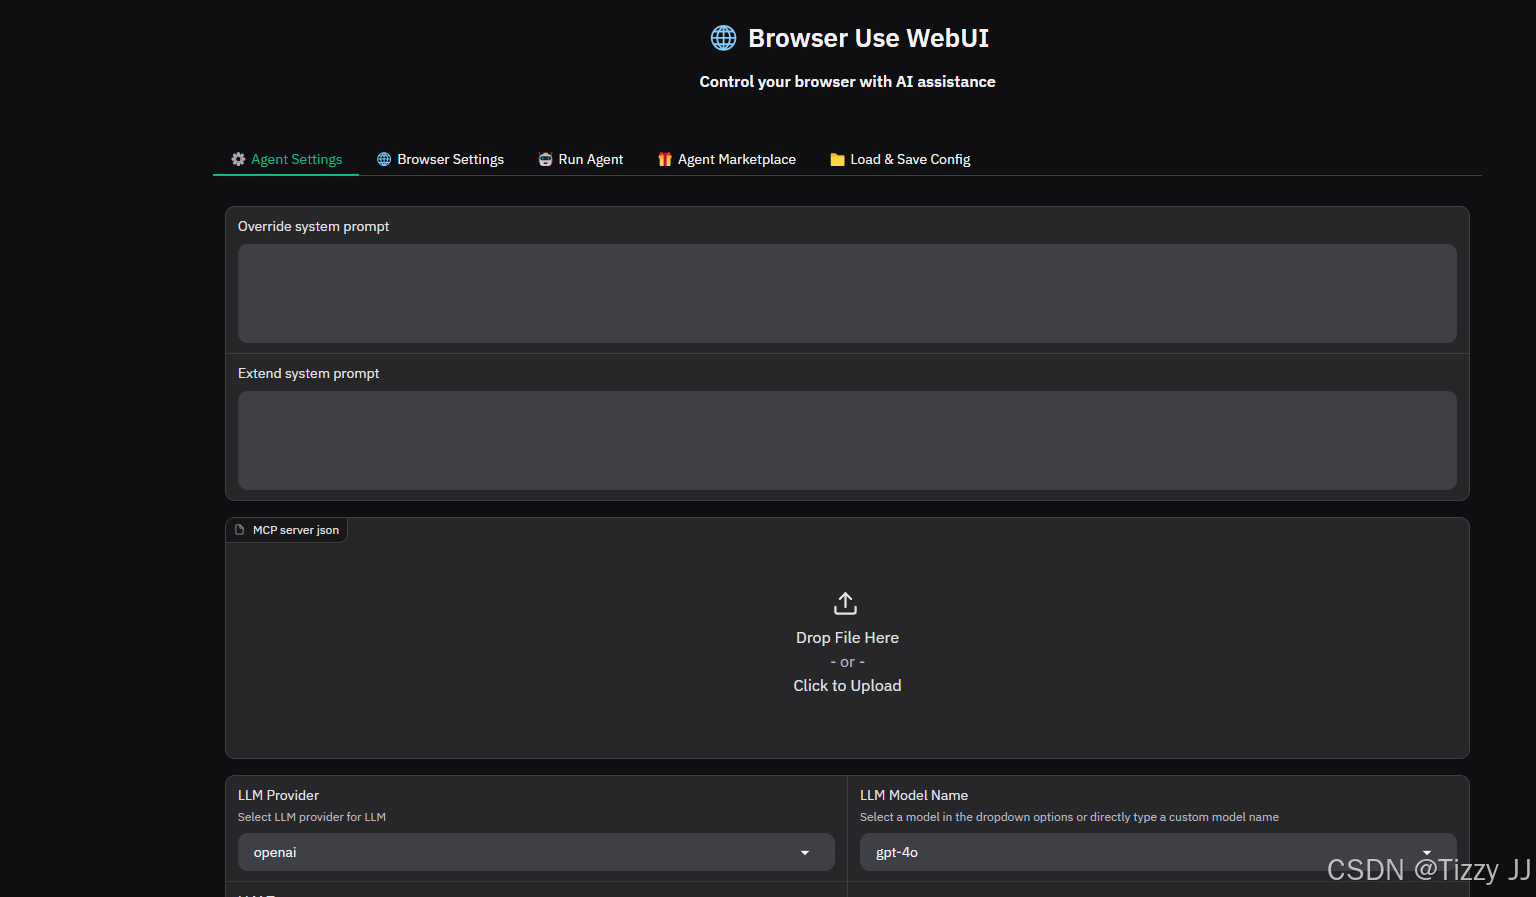1536x897 pixels.
Task: Click the file icon beside MCP server json
Action: click(240, 530)
